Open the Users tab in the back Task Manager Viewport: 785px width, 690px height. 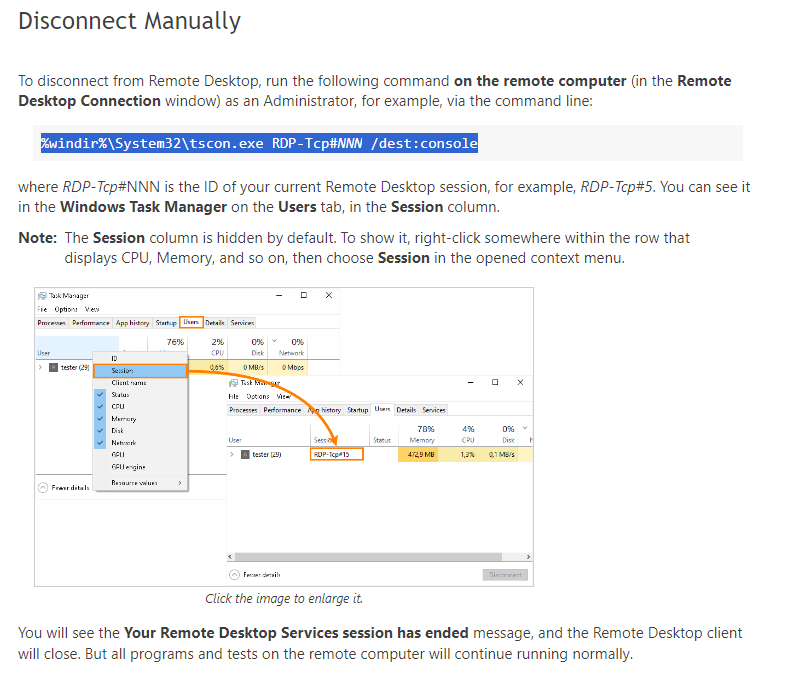tap(191, 322)
